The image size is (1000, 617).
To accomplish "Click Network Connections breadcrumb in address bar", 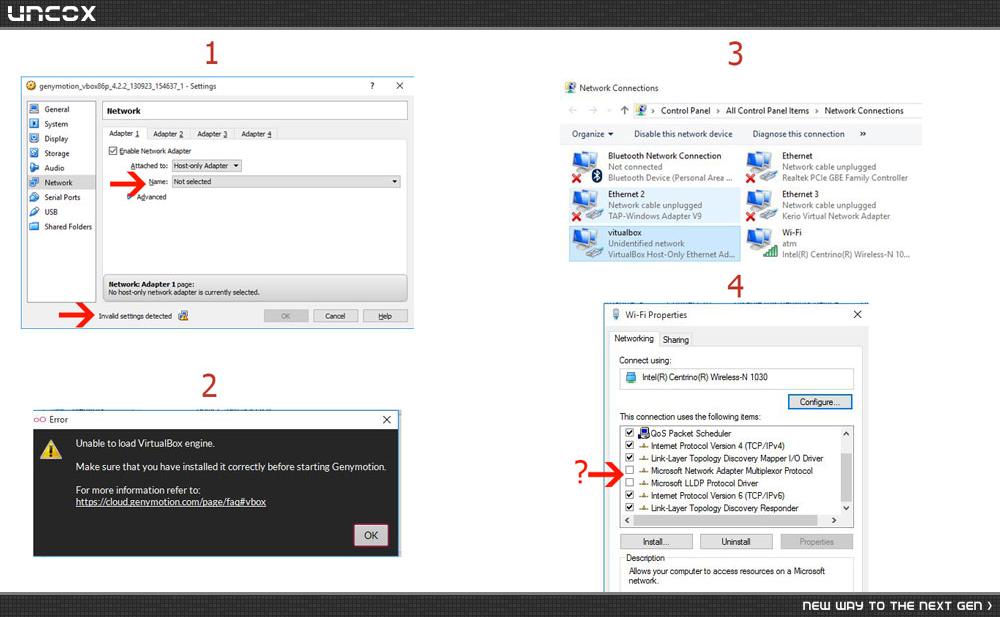I will [x=864, y=111].
